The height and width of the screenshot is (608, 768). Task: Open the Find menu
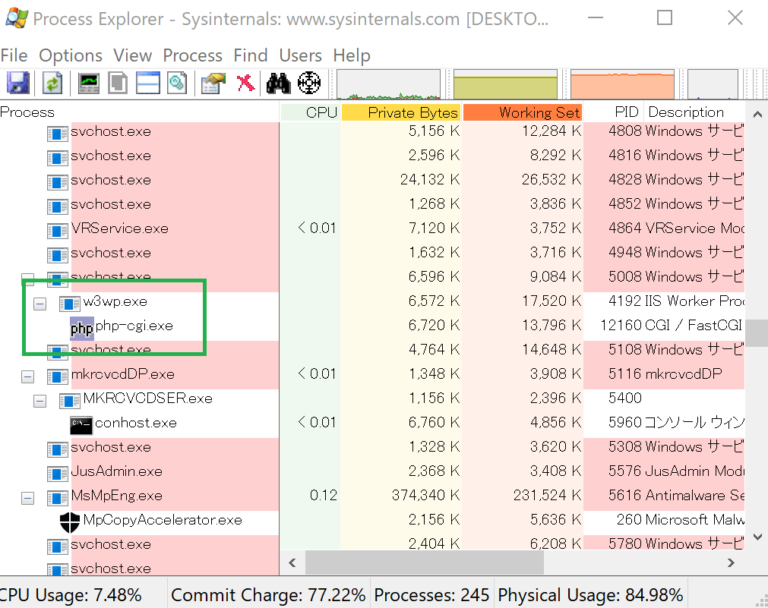point(250,55)
